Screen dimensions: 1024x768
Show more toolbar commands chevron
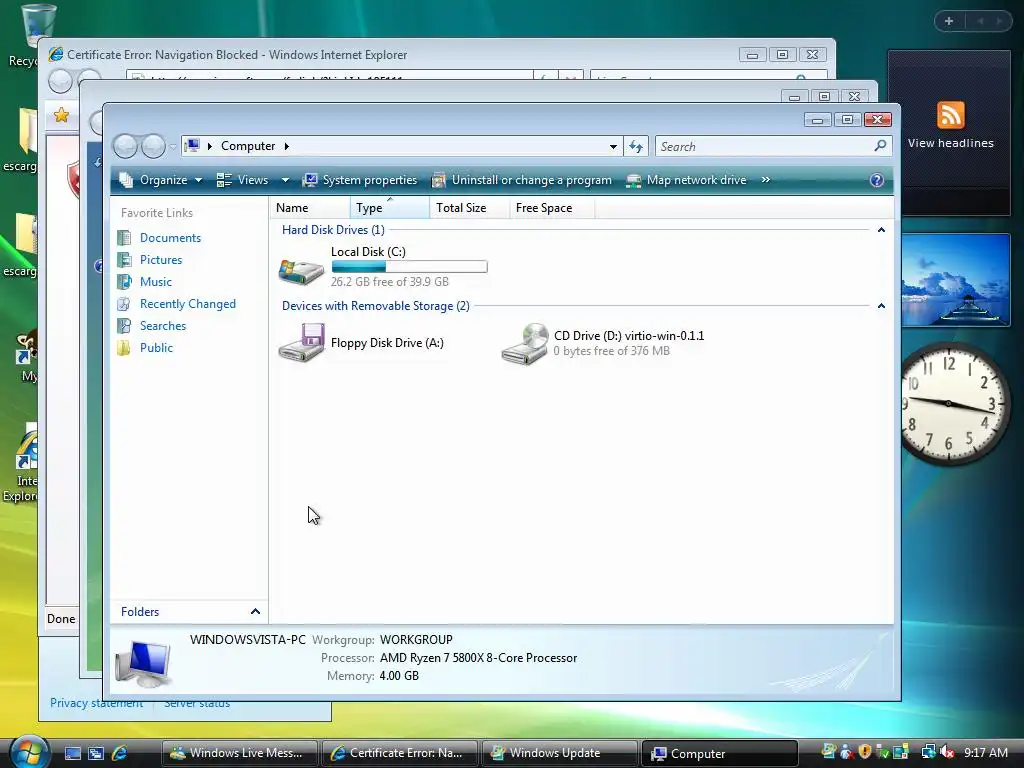[765, 180]
